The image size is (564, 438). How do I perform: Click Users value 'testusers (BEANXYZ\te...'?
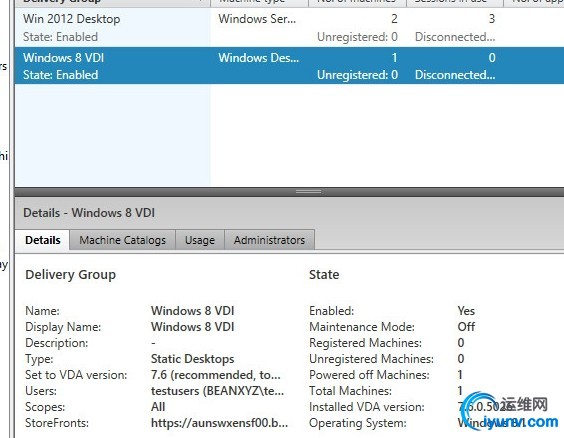tap(217, 391)
